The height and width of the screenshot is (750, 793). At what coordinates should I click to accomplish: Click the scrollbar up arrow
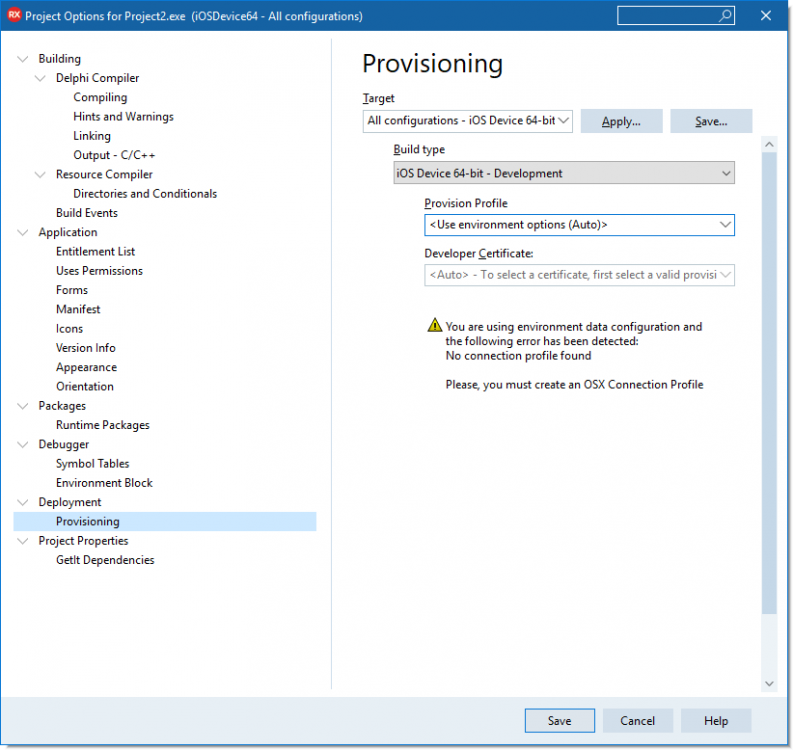(769, 145)
